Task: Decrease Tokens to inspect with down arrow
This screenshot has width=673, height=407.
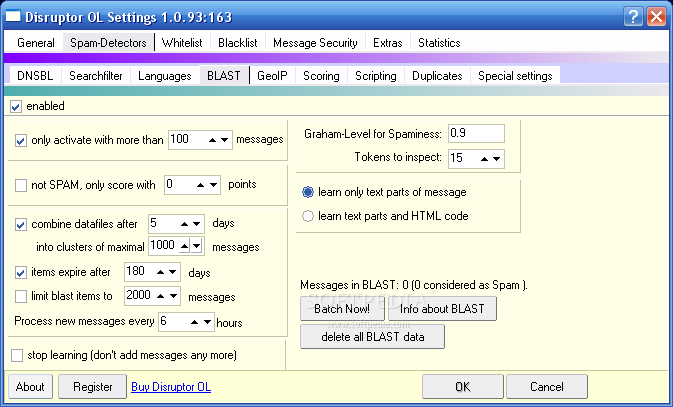Action: [497, 159]
